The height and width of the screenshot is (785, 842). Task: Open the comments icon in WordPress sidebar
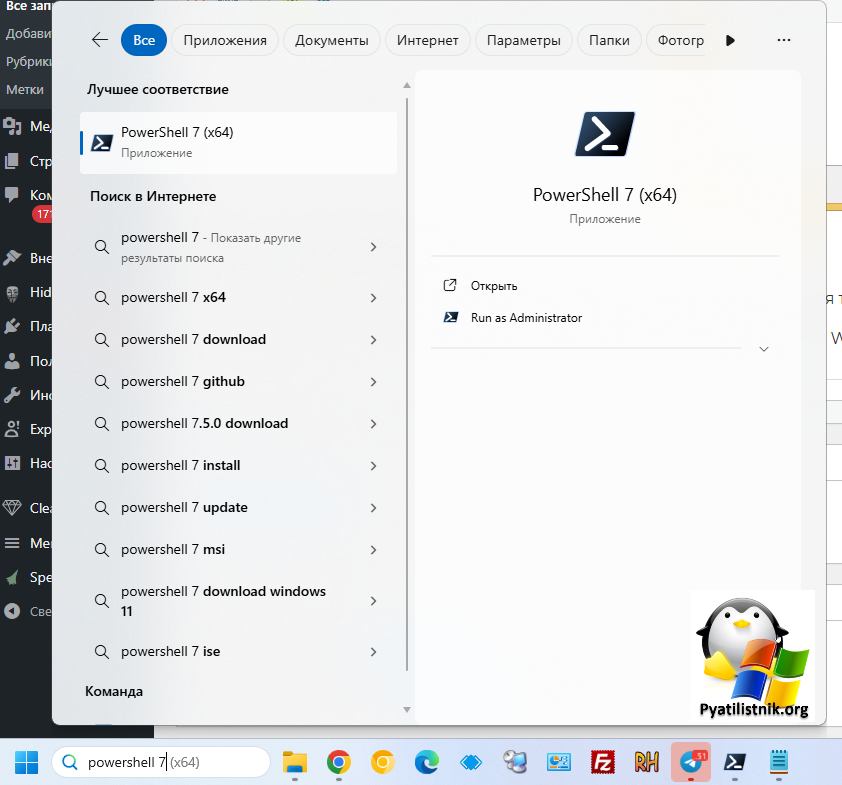[x=12, y=194]
